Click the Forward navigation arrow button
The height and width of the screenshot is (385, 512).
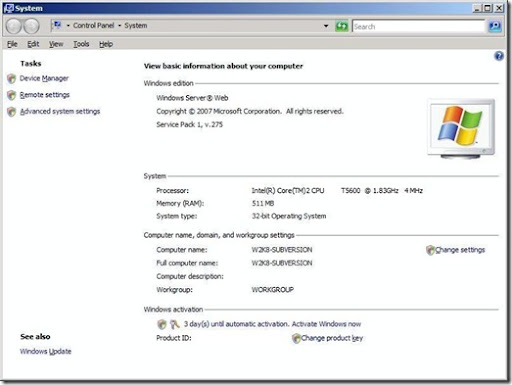point(31,26)
